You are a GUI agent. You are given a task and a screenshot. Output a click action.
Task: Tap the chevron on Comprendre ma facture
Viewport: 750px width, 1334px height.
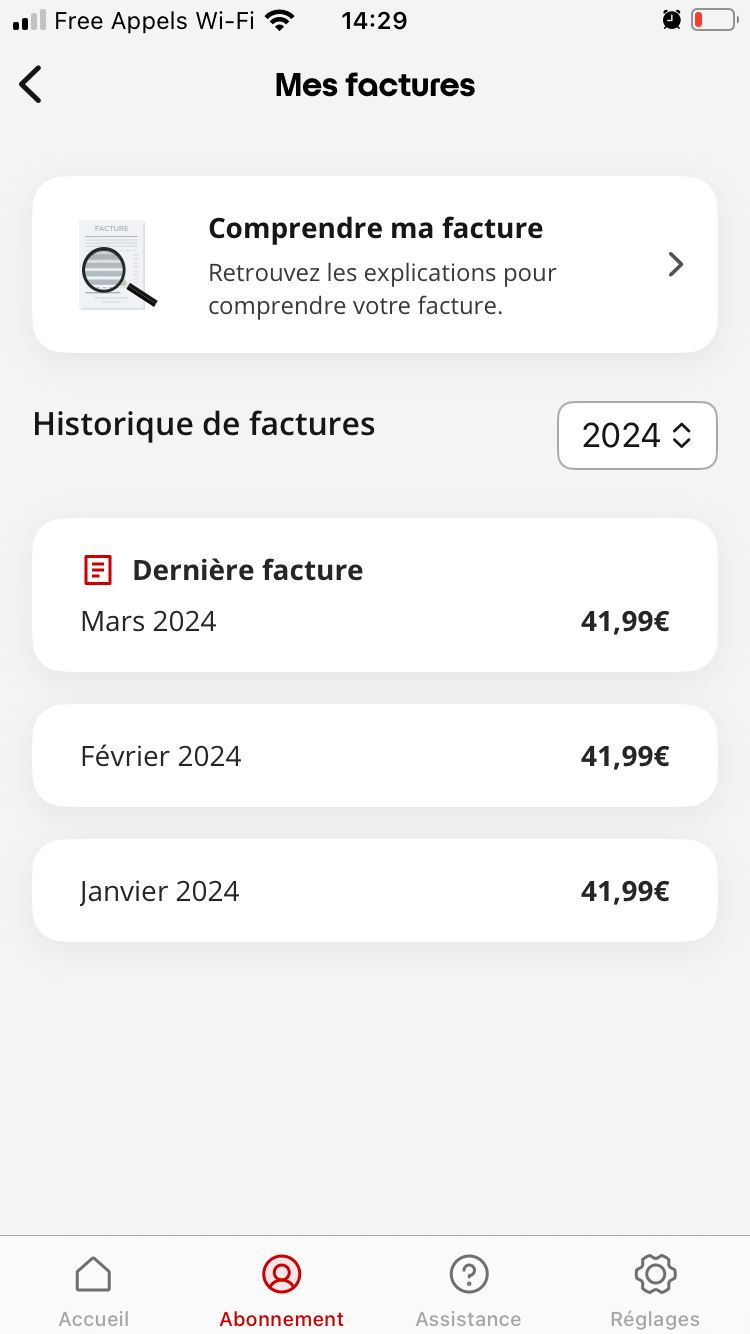pyautogui.click(x=676, y=265)
